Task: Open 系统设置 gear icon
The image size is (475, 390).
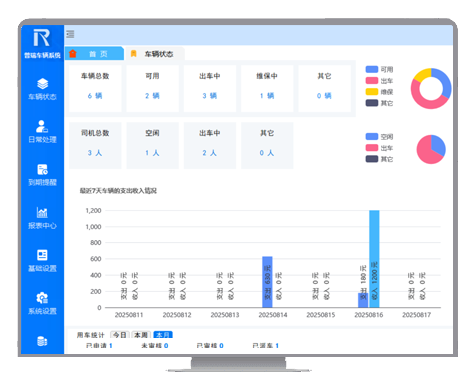Action: pos(42,298)
